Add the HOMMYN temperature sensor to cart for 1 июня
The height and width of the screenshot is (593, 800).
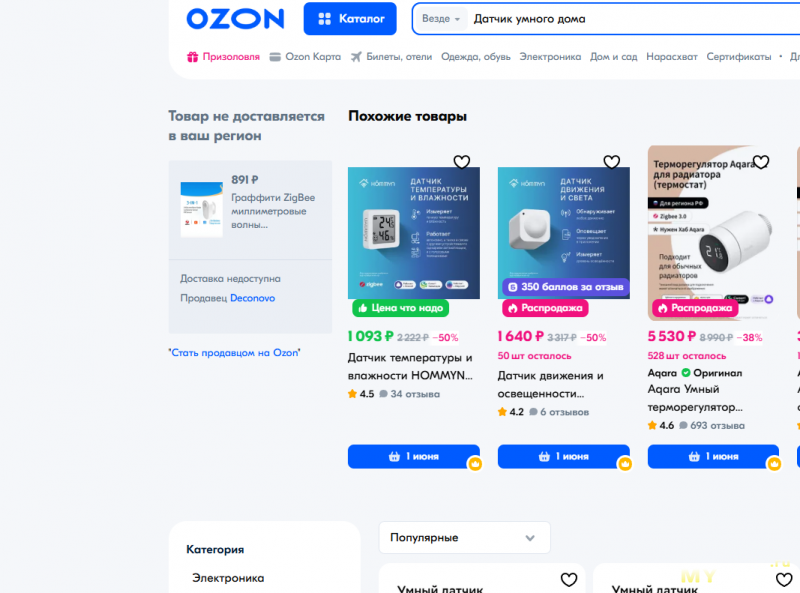coord(414,456)
